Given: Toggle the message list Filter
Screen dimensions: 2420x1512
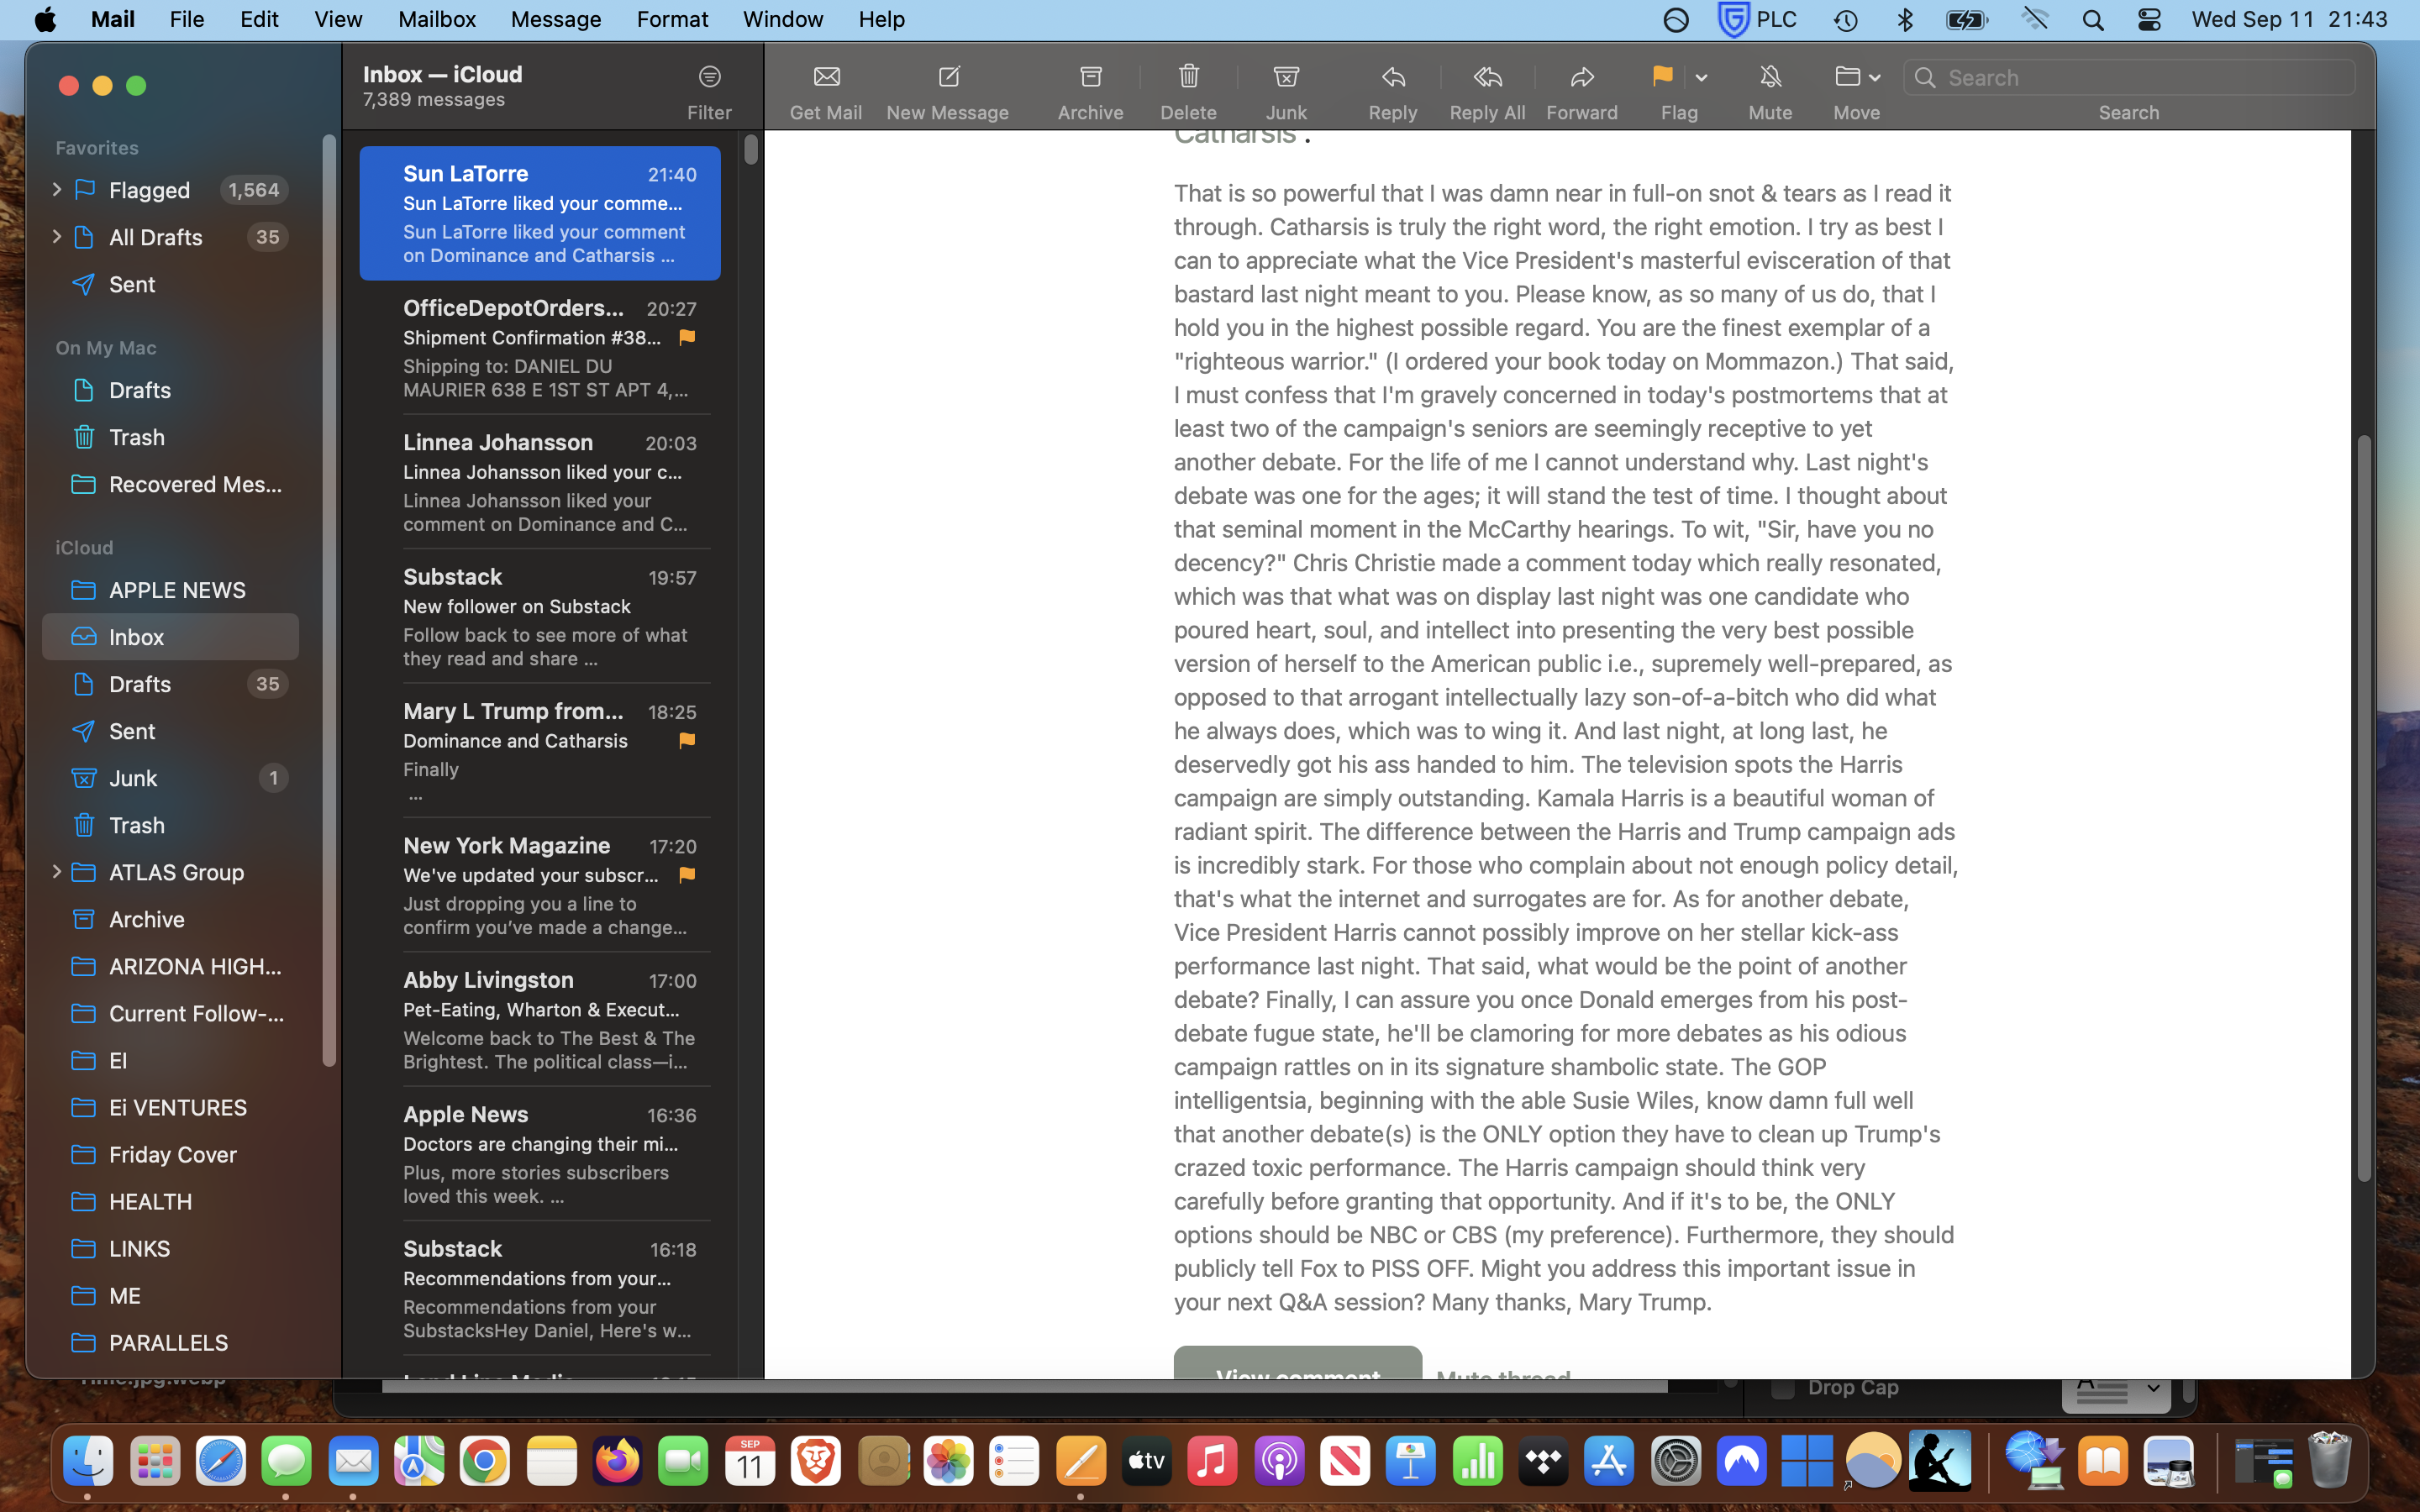Looking at the screenshot, I should [x=709, y=77].
